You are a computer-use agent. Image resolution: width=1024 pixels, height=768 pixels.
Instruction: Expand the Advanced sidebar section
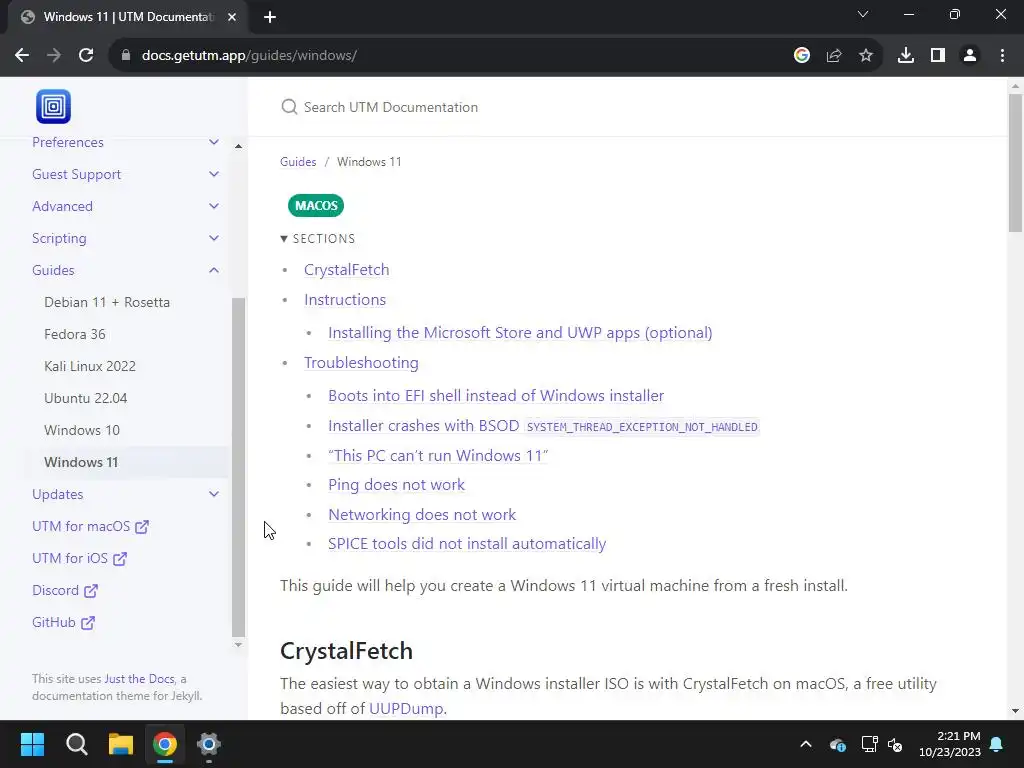tap(214, 206)
